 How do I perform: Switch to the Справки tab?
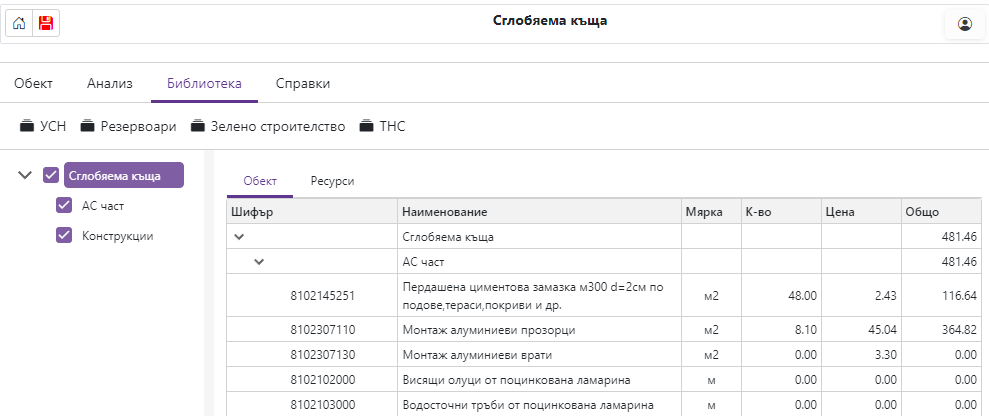pos(303,84)
